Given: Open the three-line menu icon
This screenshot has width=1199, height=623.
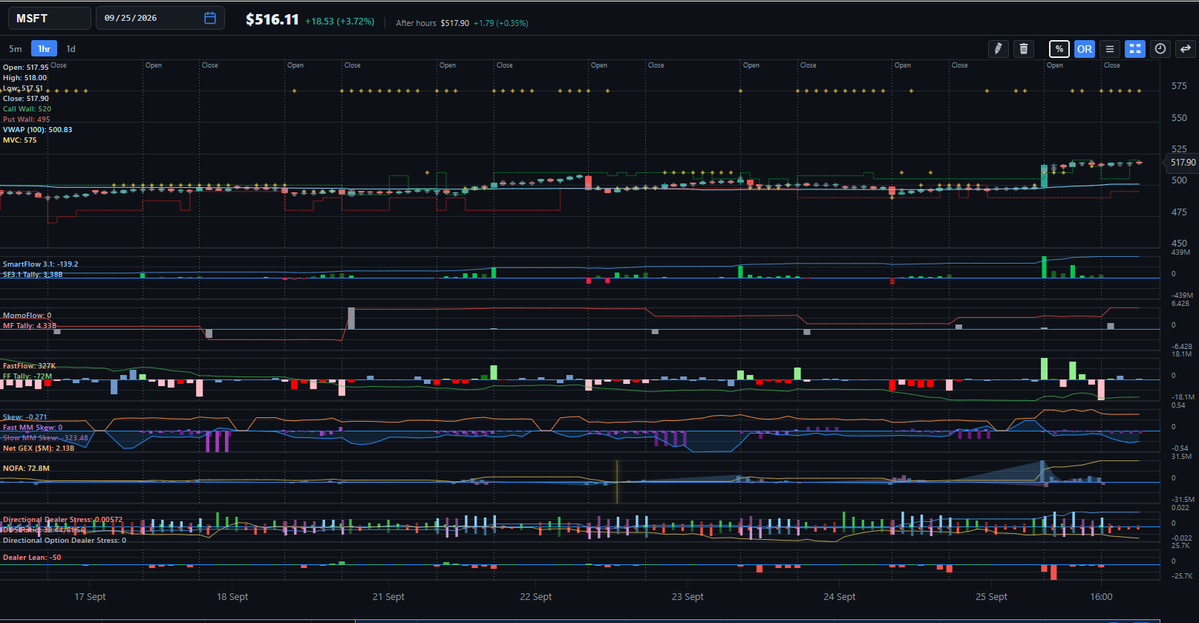Looking at the screenshot, I should pyautogui.click(x=1110, y=49).
